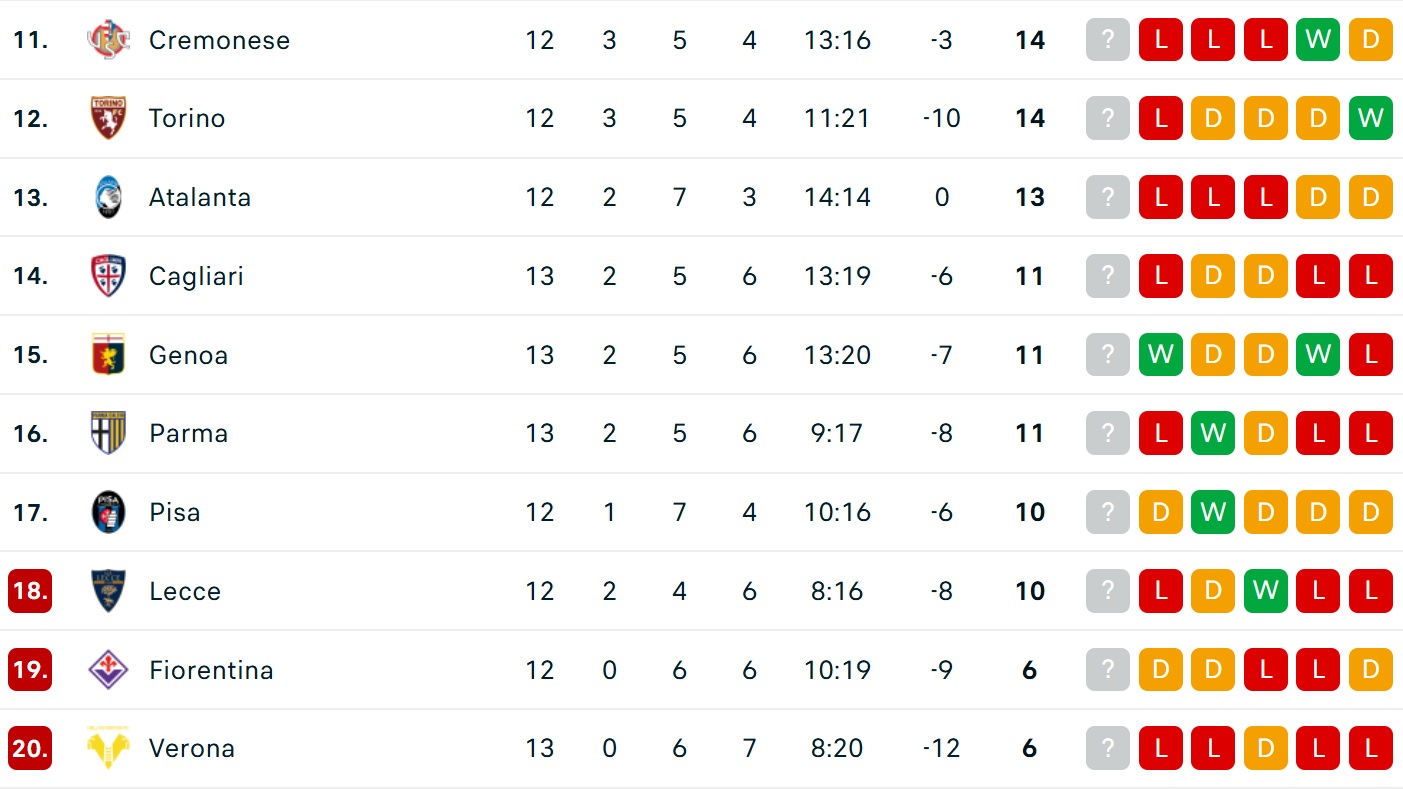
Task: Click the Cagliari club crest icon
Action: tap(108, 276)
